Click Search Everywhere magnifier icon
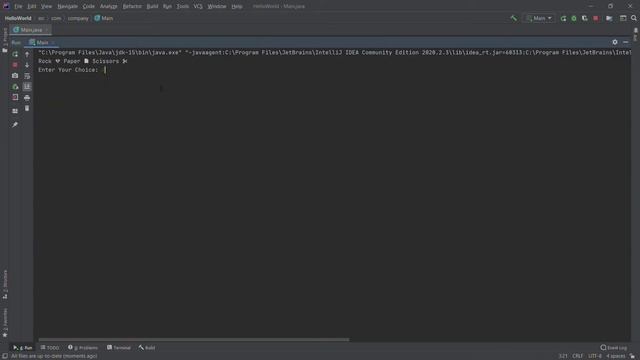Viewport: 640px width, 360px height. click(x=634, y=18)
